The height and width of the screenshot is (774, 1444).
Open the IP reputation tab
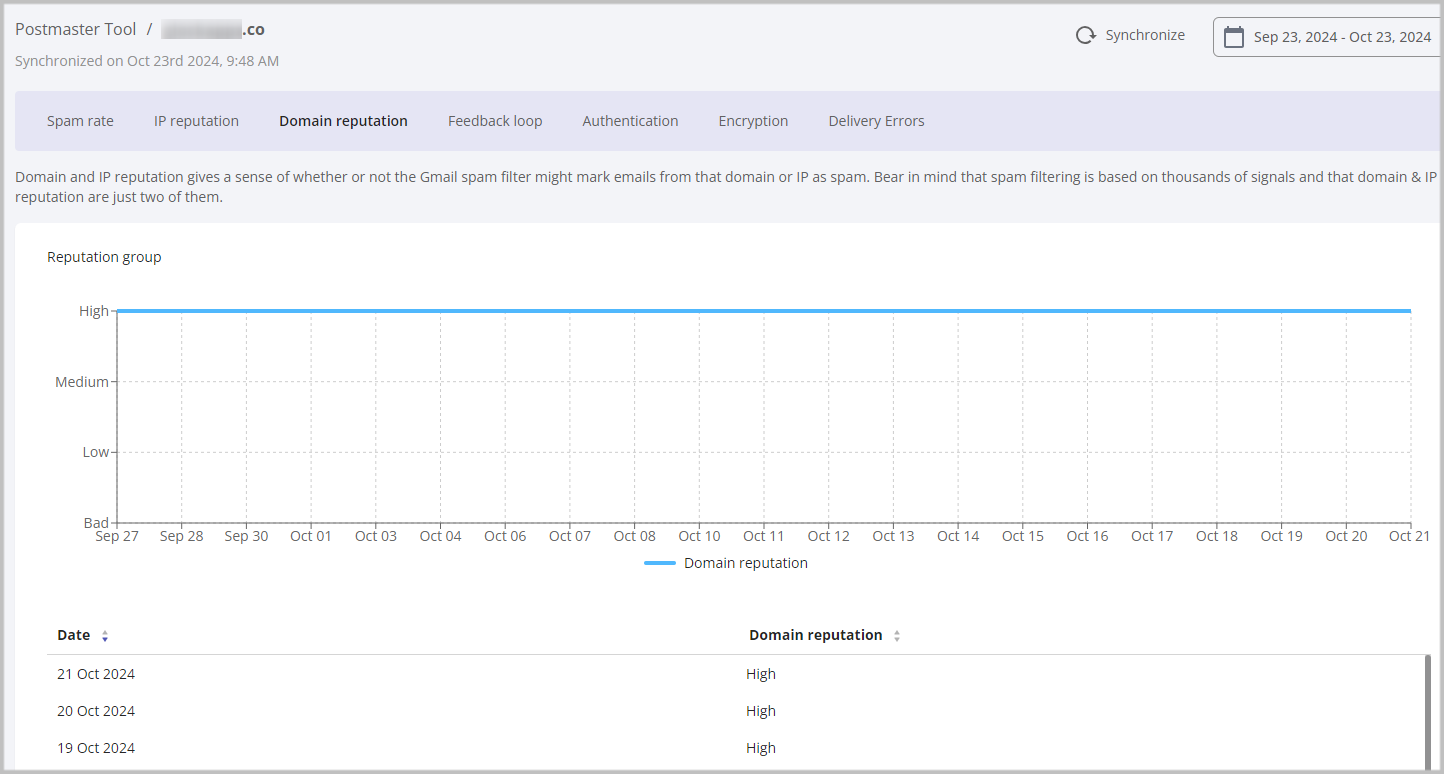point(196,121)
